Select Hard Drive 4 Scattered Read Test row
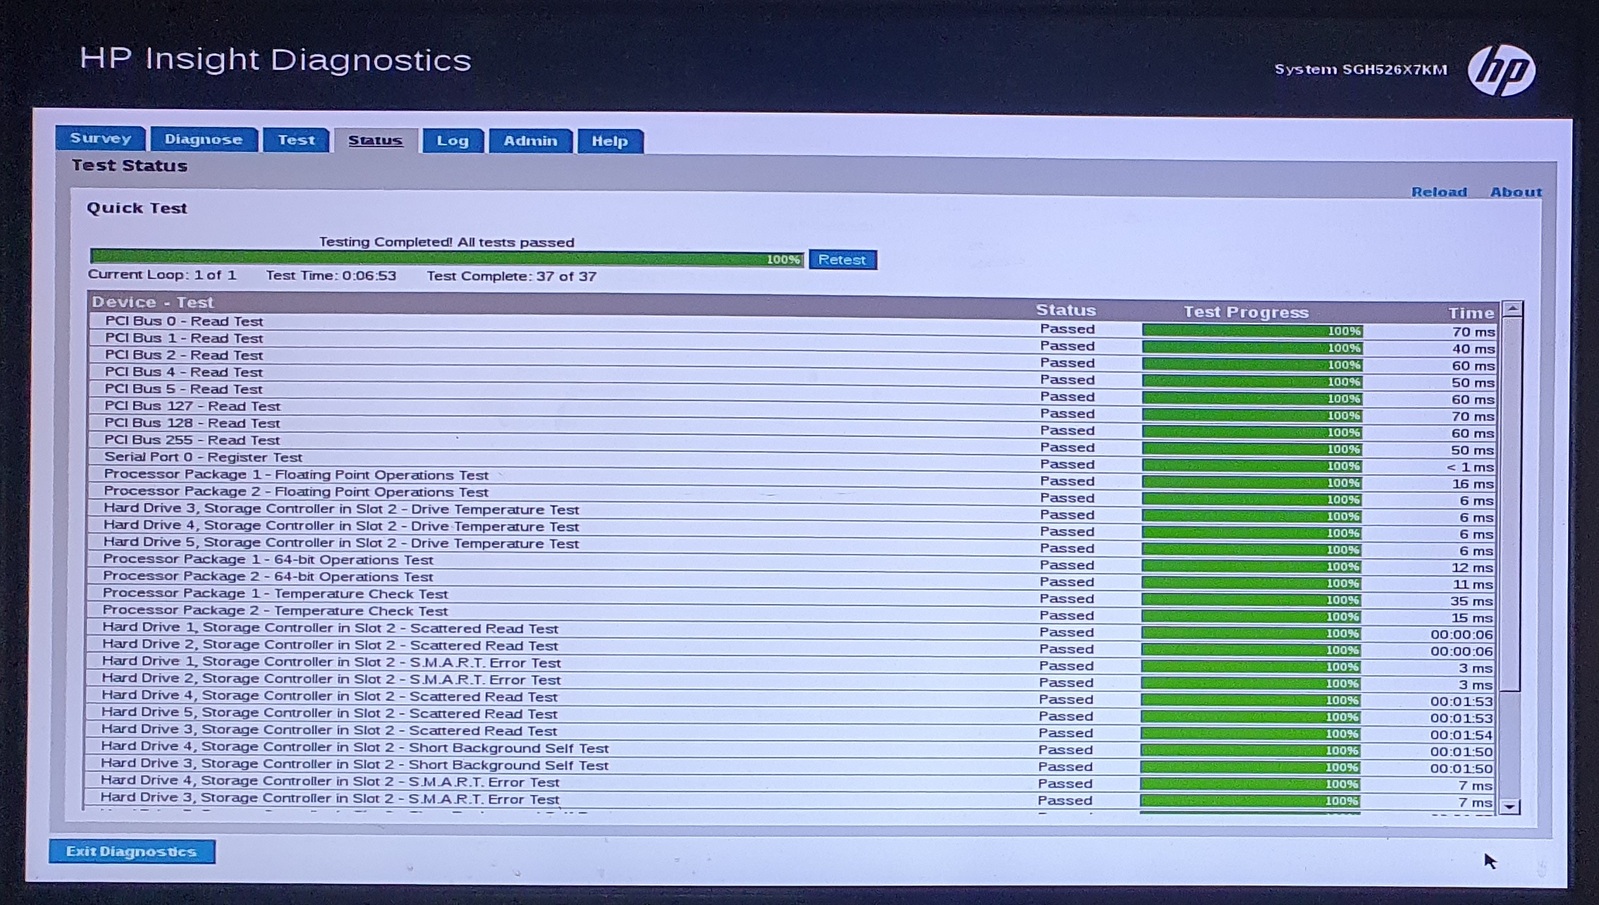Image resolution: width=1599 pixels, height=905 pixels. [792, 698]
